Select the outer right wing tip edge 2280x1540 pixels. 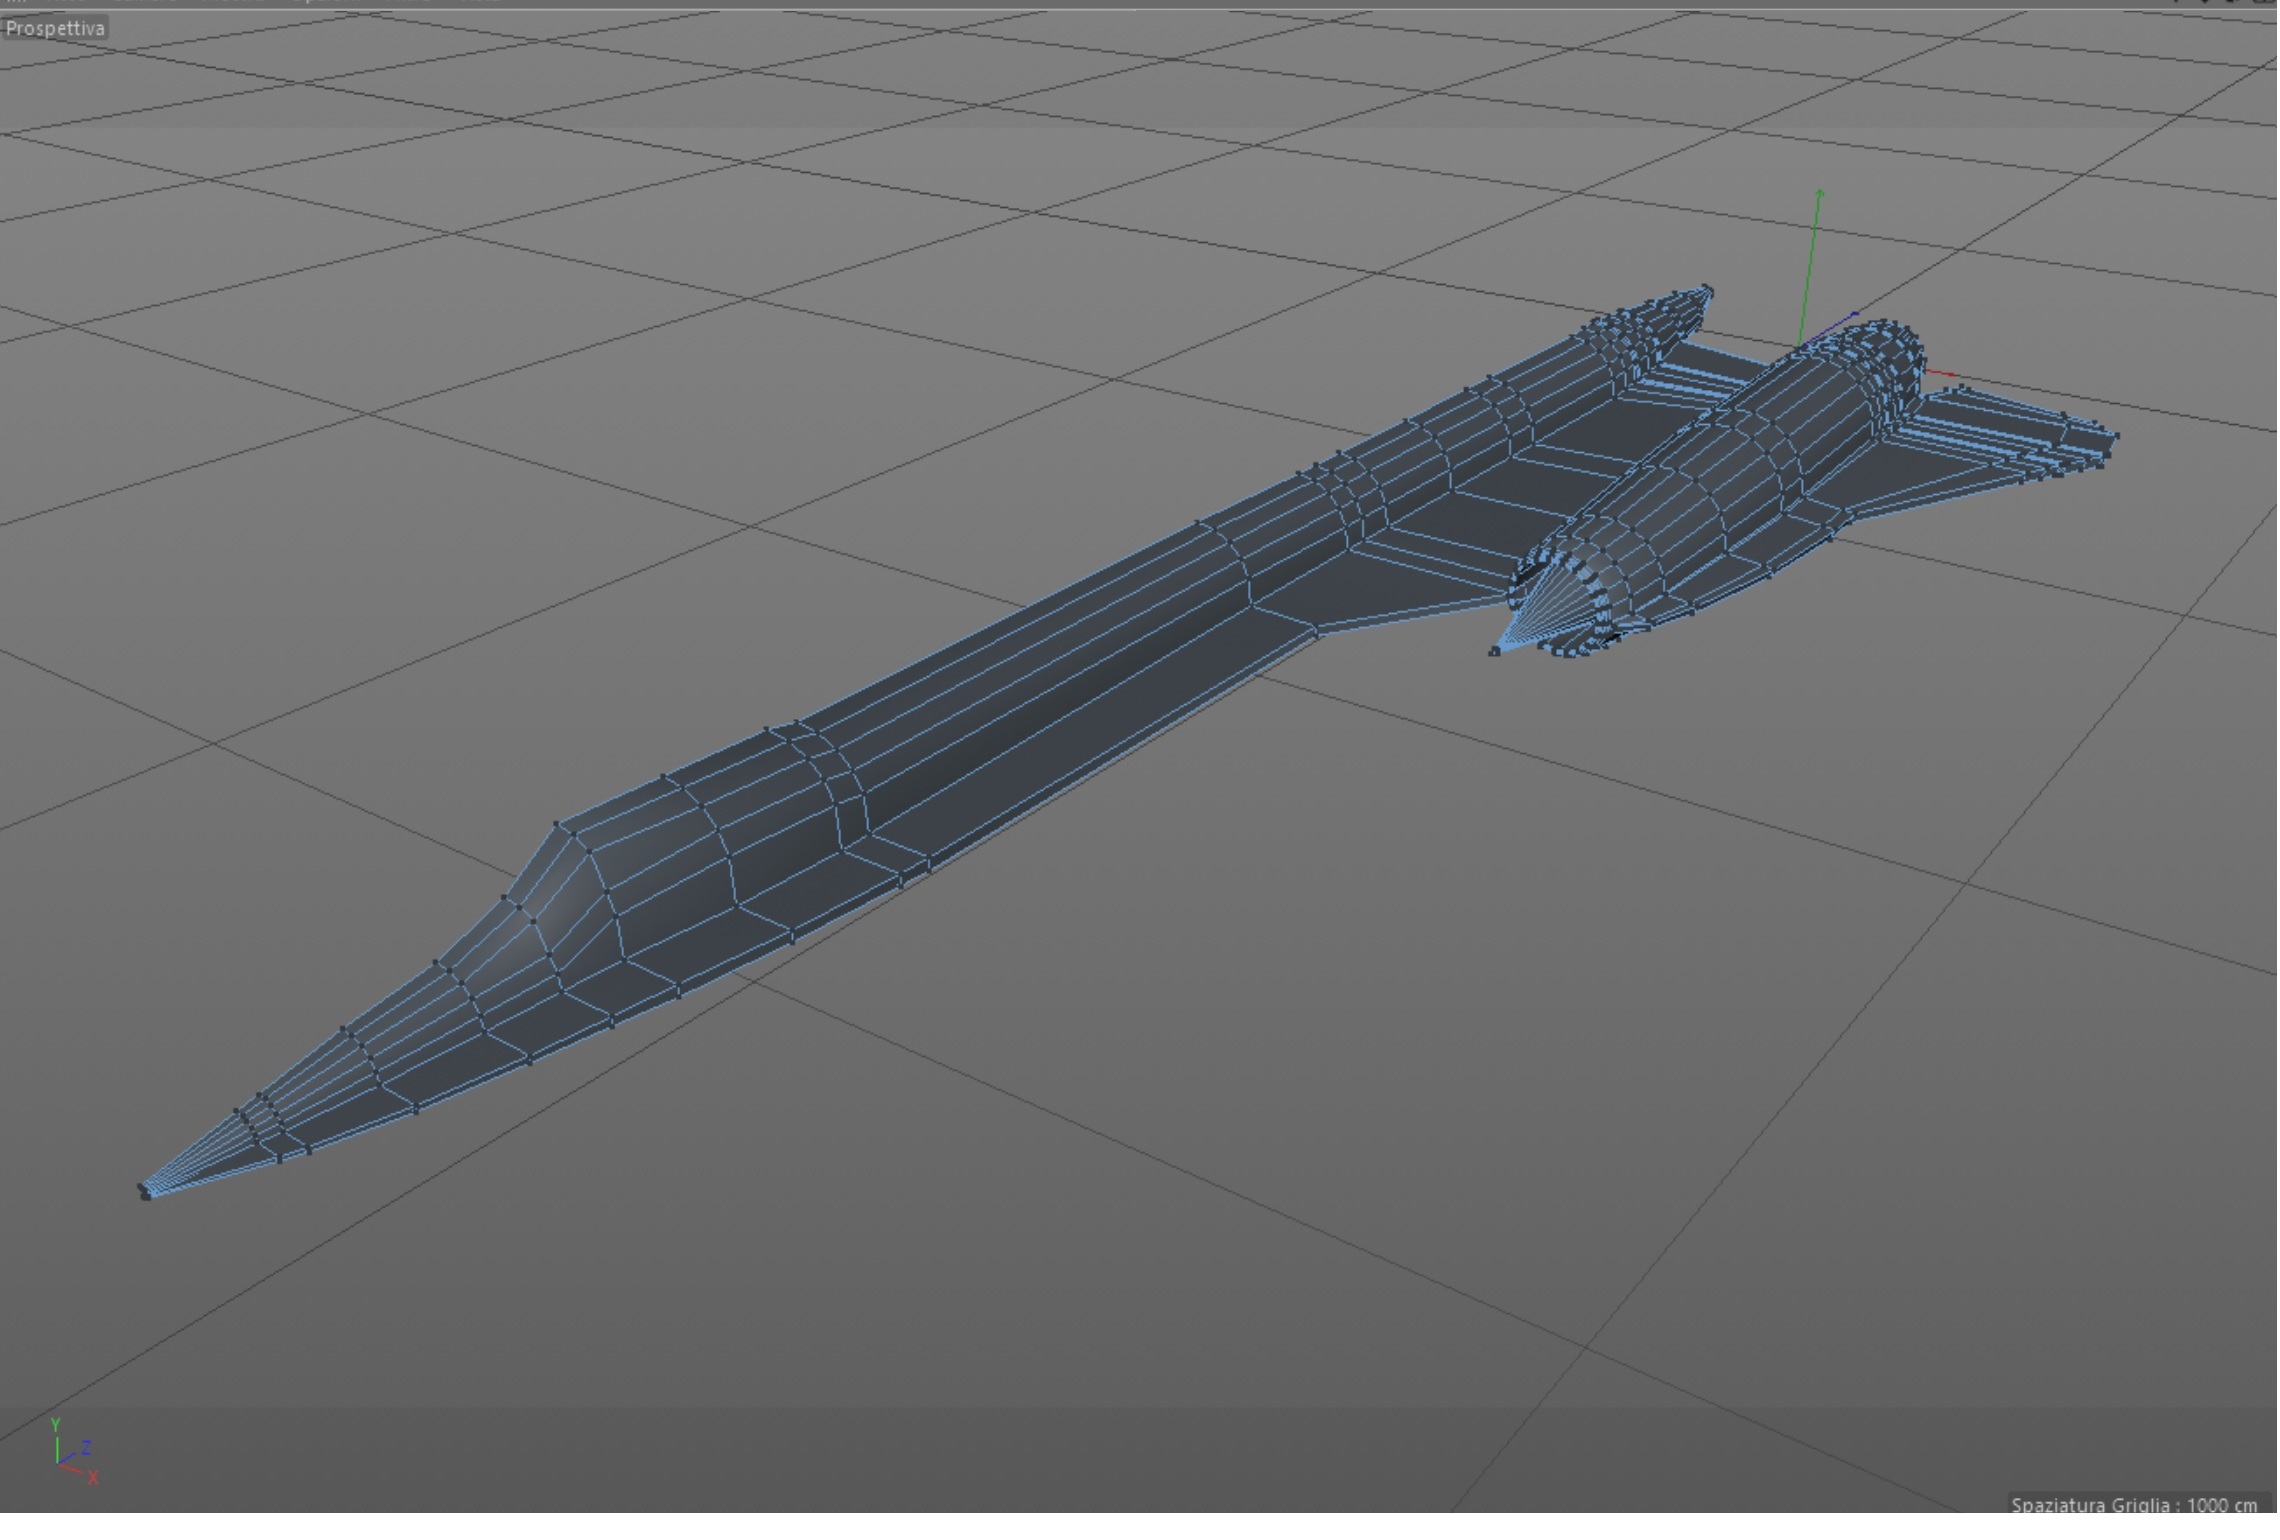pos(2112,445)
